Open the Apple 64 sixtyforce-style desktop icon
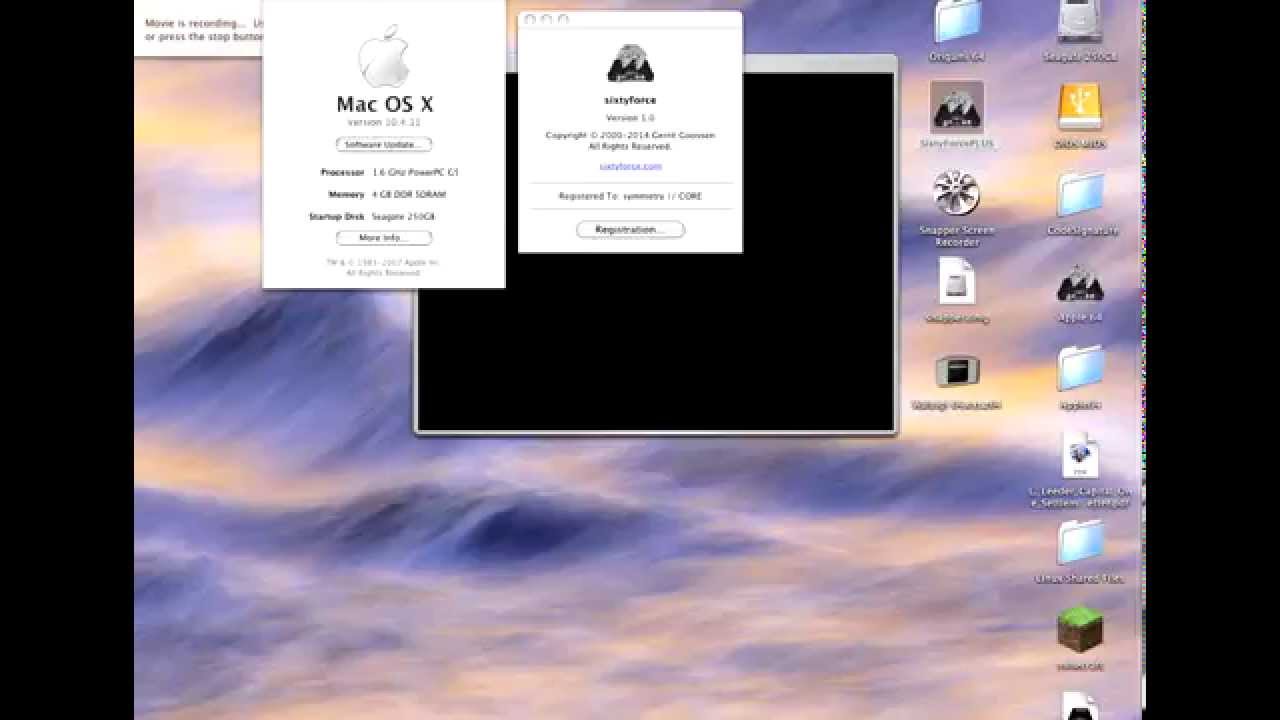 pos(1080,284)
